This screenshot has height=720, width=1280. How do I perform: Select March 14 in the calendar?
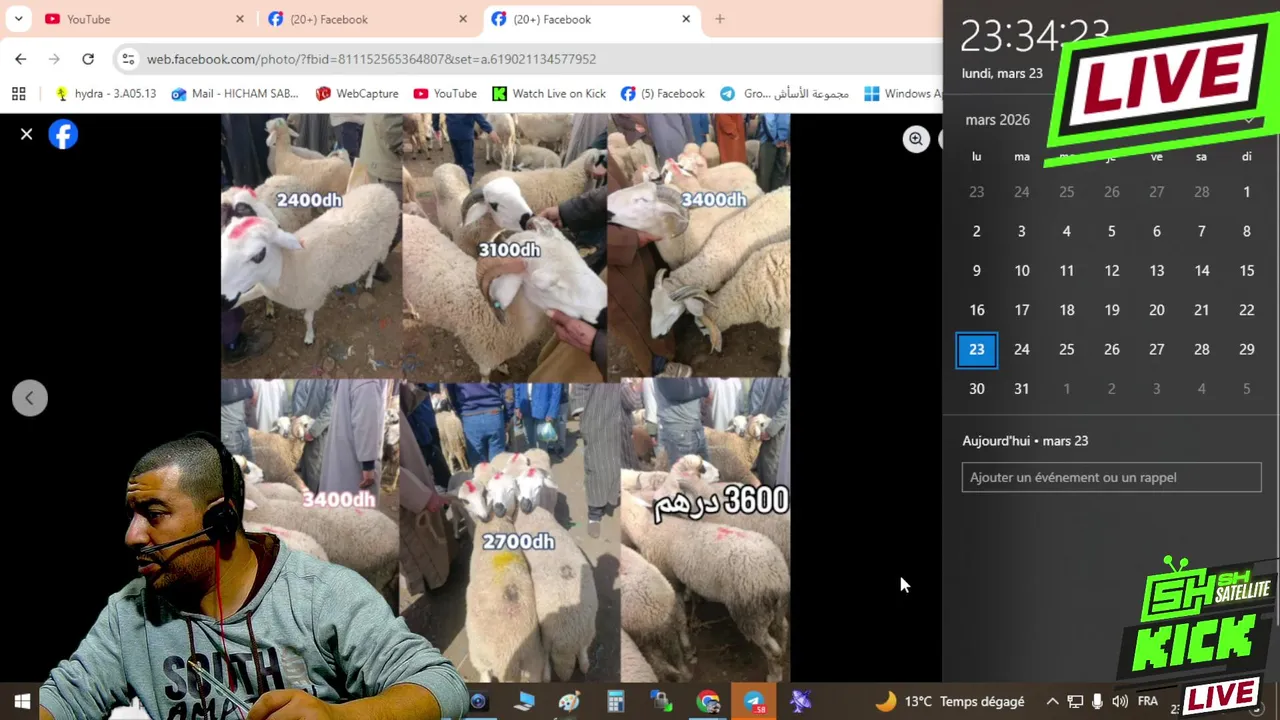[1202, 271]
